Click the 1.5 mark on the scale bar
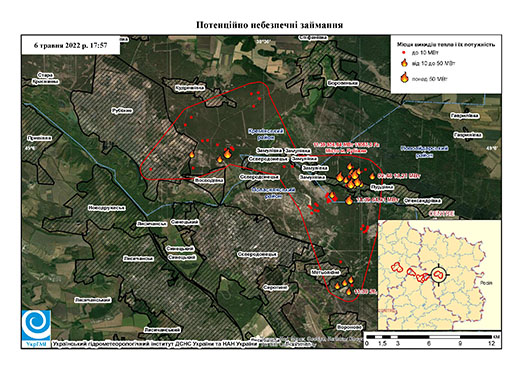Screen dimensions: 520x368 pyautogui.click(x=383, y=344)
